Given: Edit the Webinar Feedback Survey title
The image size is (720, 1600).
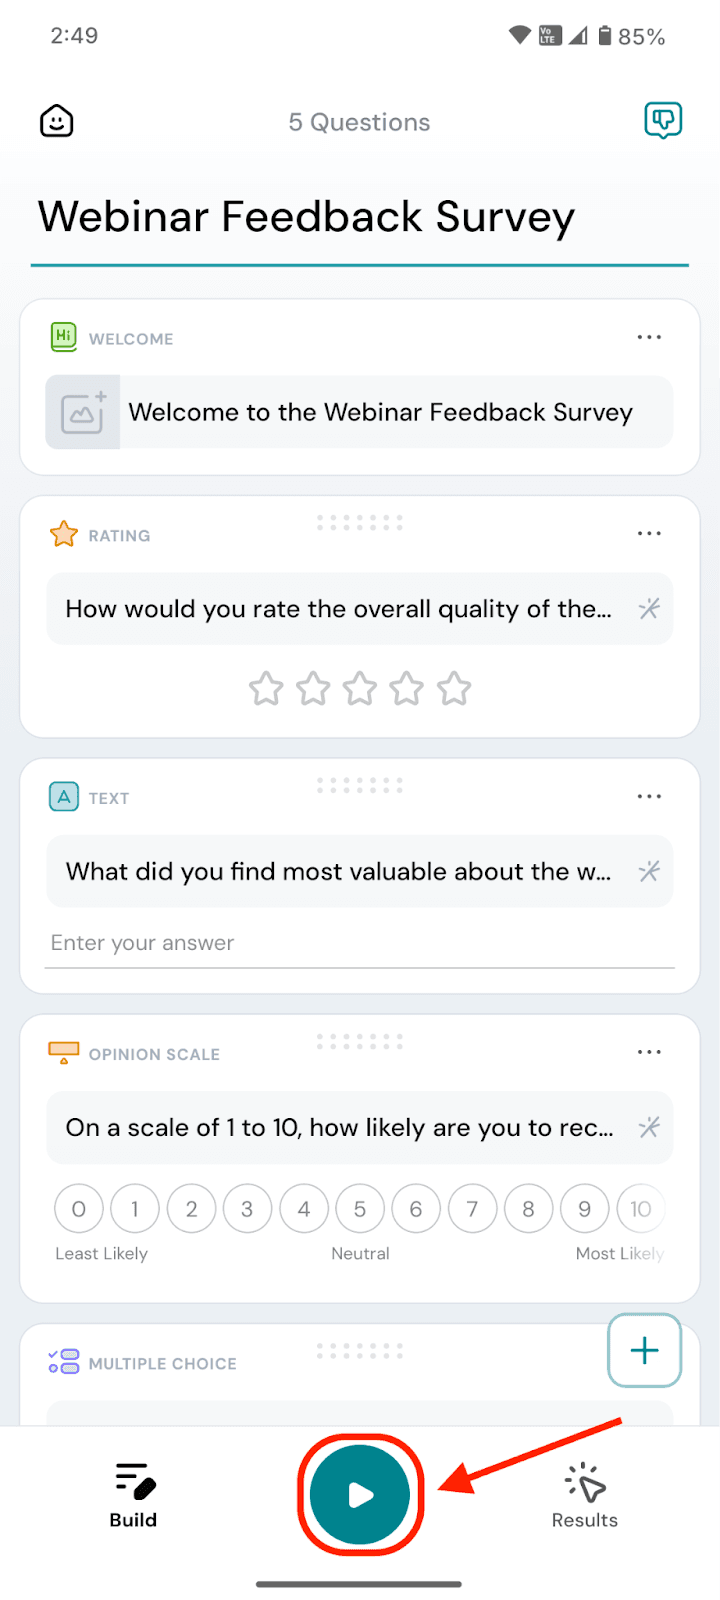Looking at the screenshot, I should pos(306,217).
